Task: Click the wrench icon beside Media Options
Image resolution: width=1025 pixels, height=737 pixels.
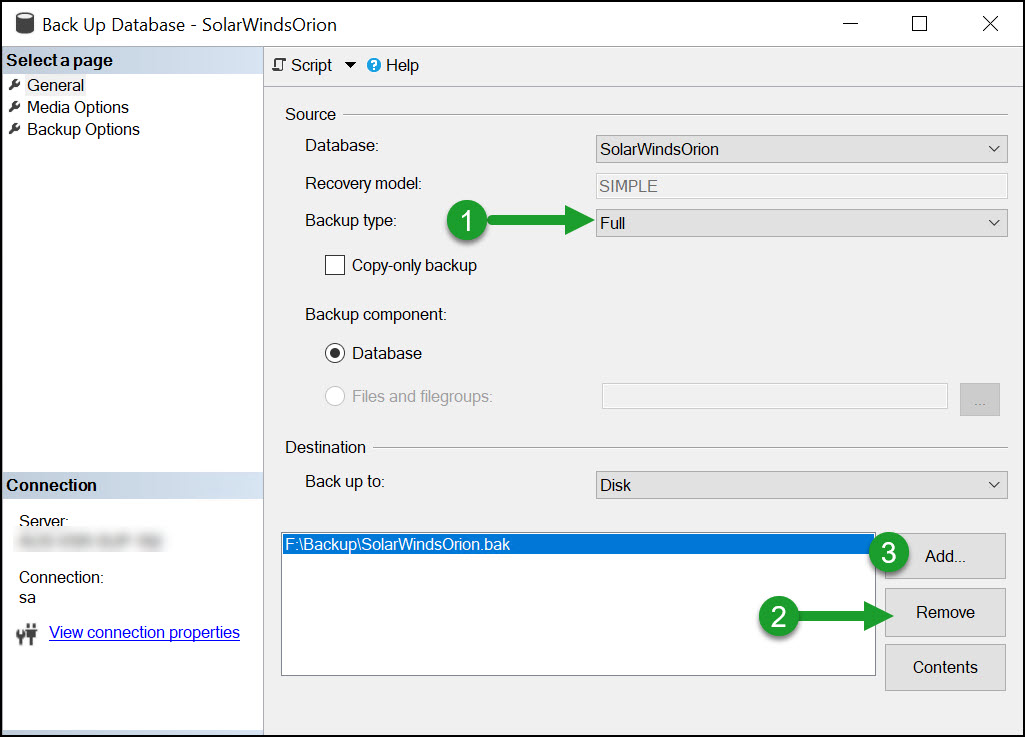Action: click(15, 107)
